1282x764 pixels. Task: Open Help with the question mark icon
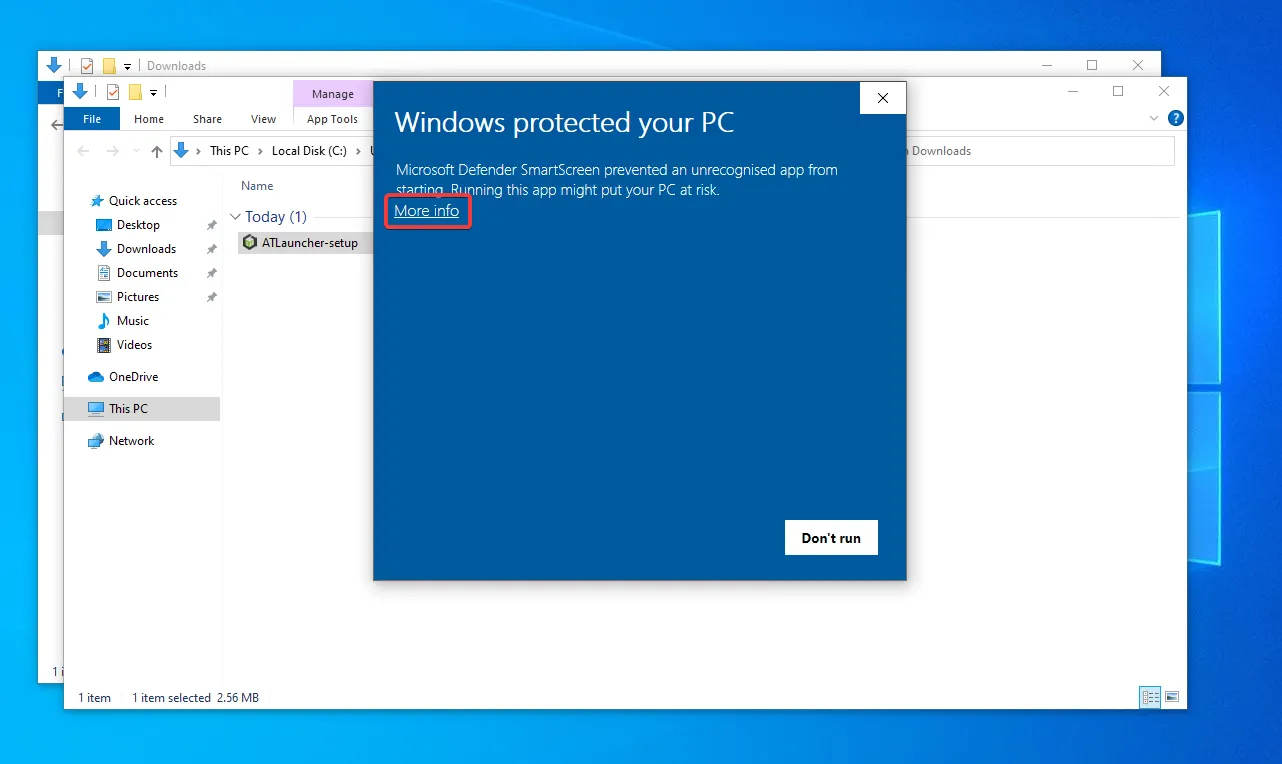point(1175,117)
